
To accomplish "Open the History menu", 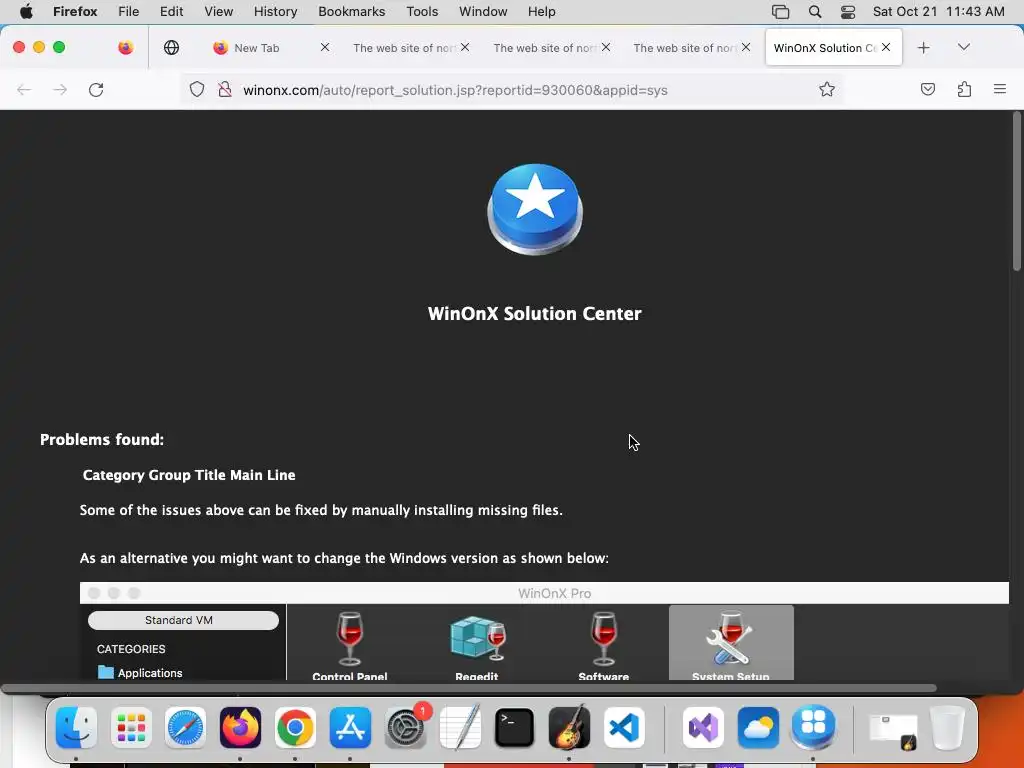I will click(x=275, y=11).
